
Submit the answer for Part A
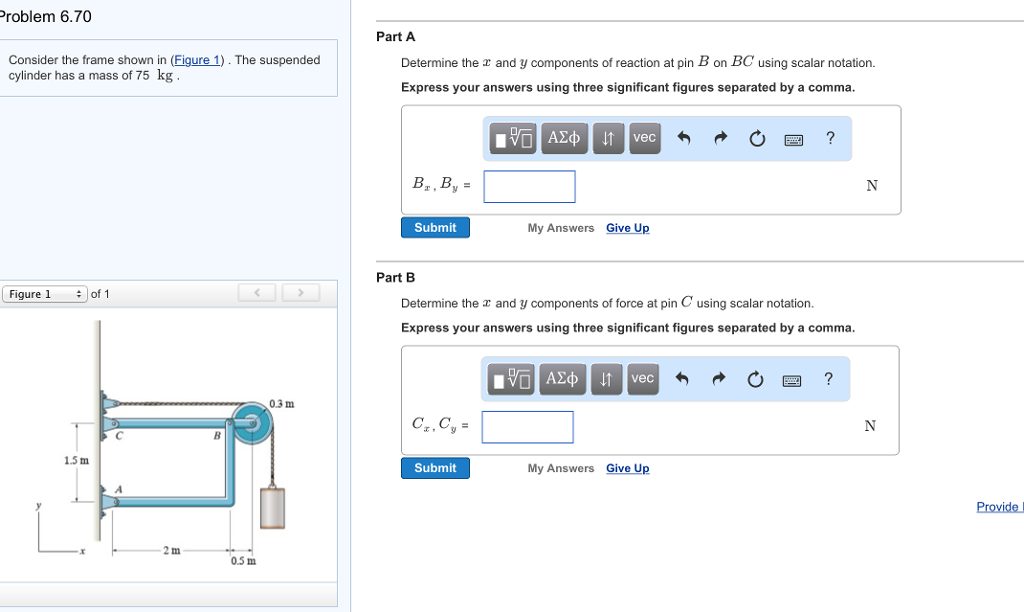pos(435,227)
